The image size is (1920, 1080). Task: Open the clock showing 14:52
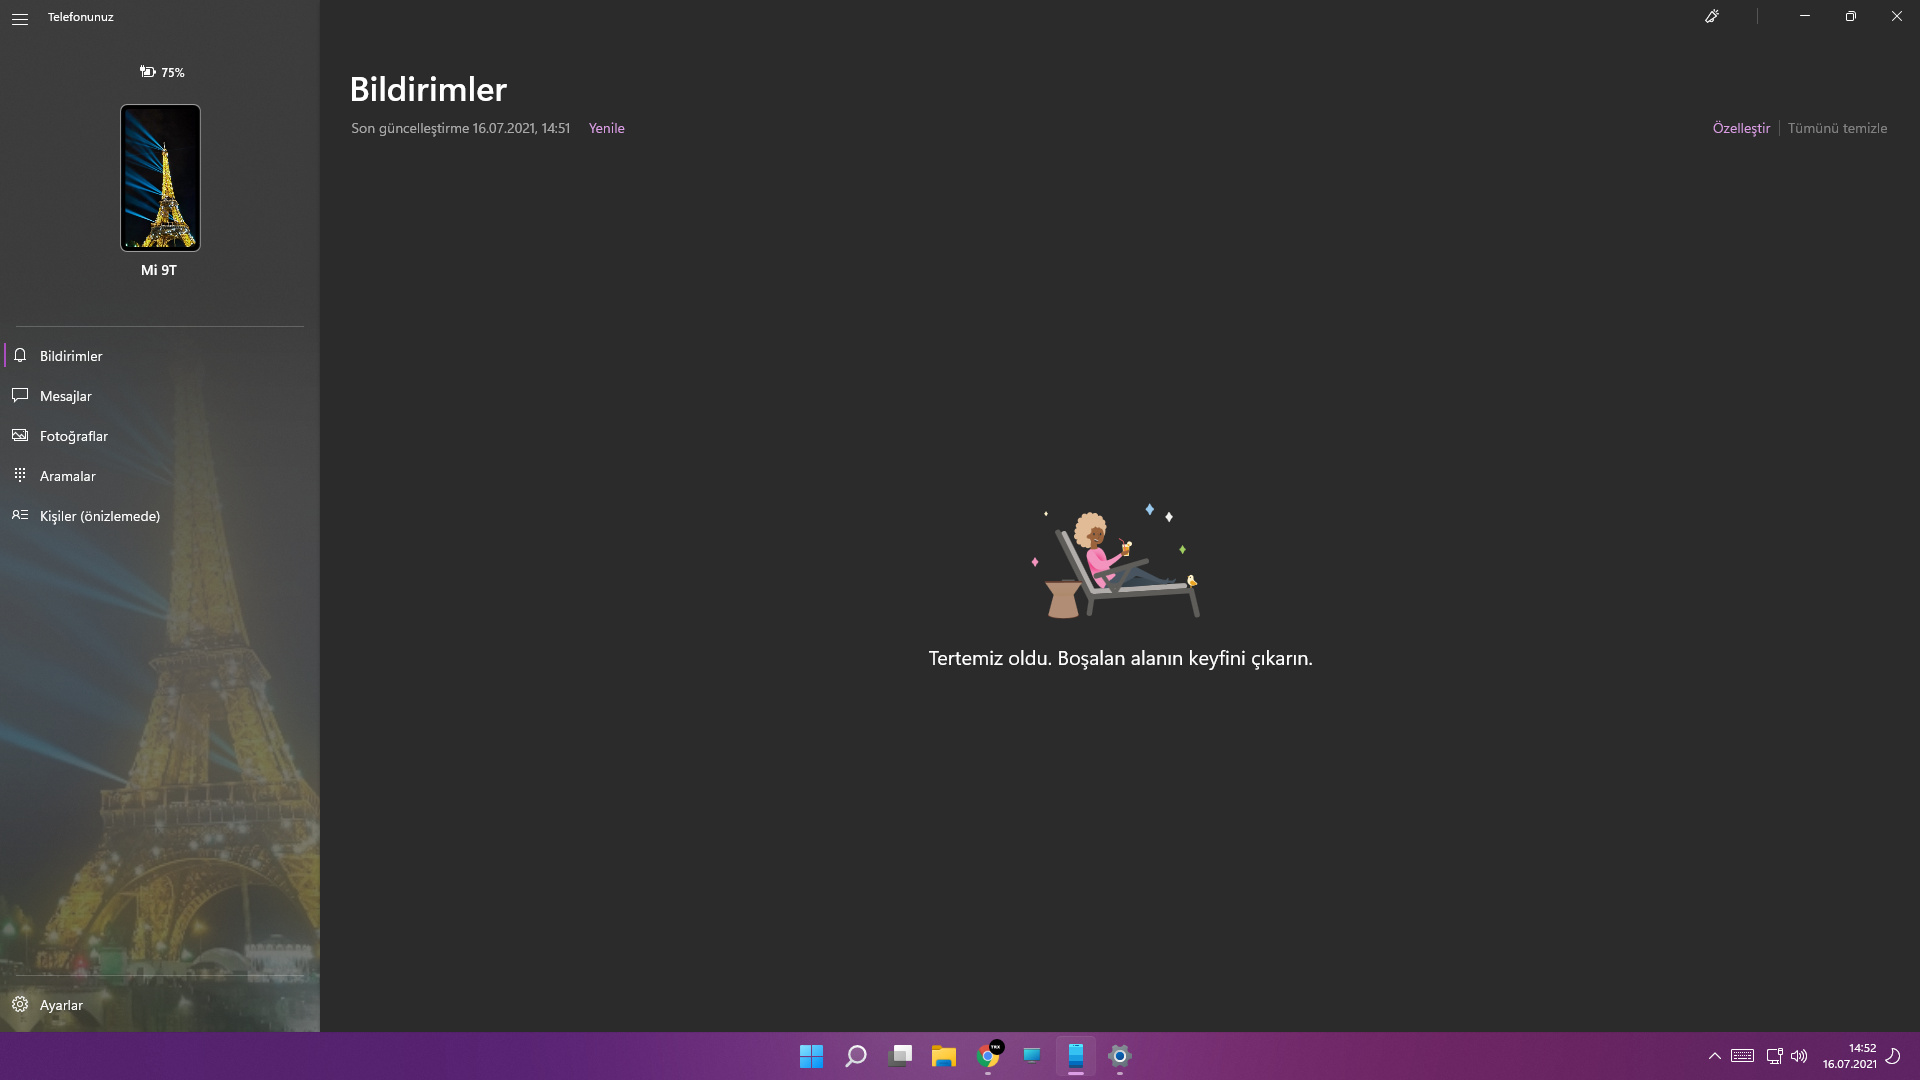point(1849,1056)
